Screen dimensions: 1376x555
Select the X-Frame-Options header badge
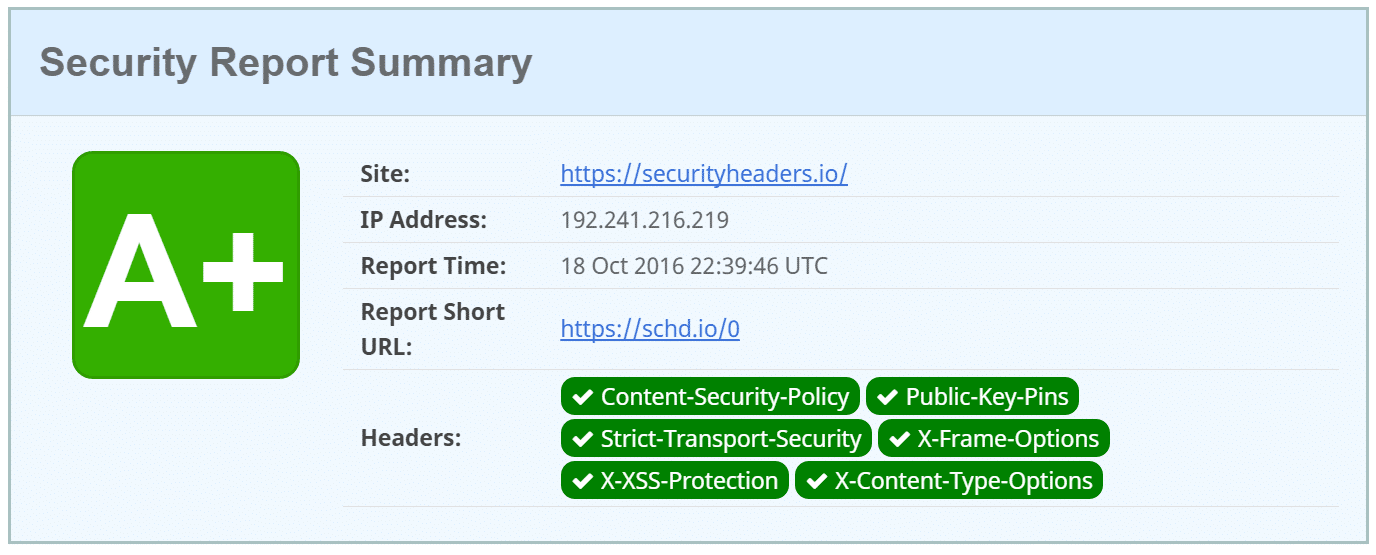pyautogui.click(x=994, y=439)
